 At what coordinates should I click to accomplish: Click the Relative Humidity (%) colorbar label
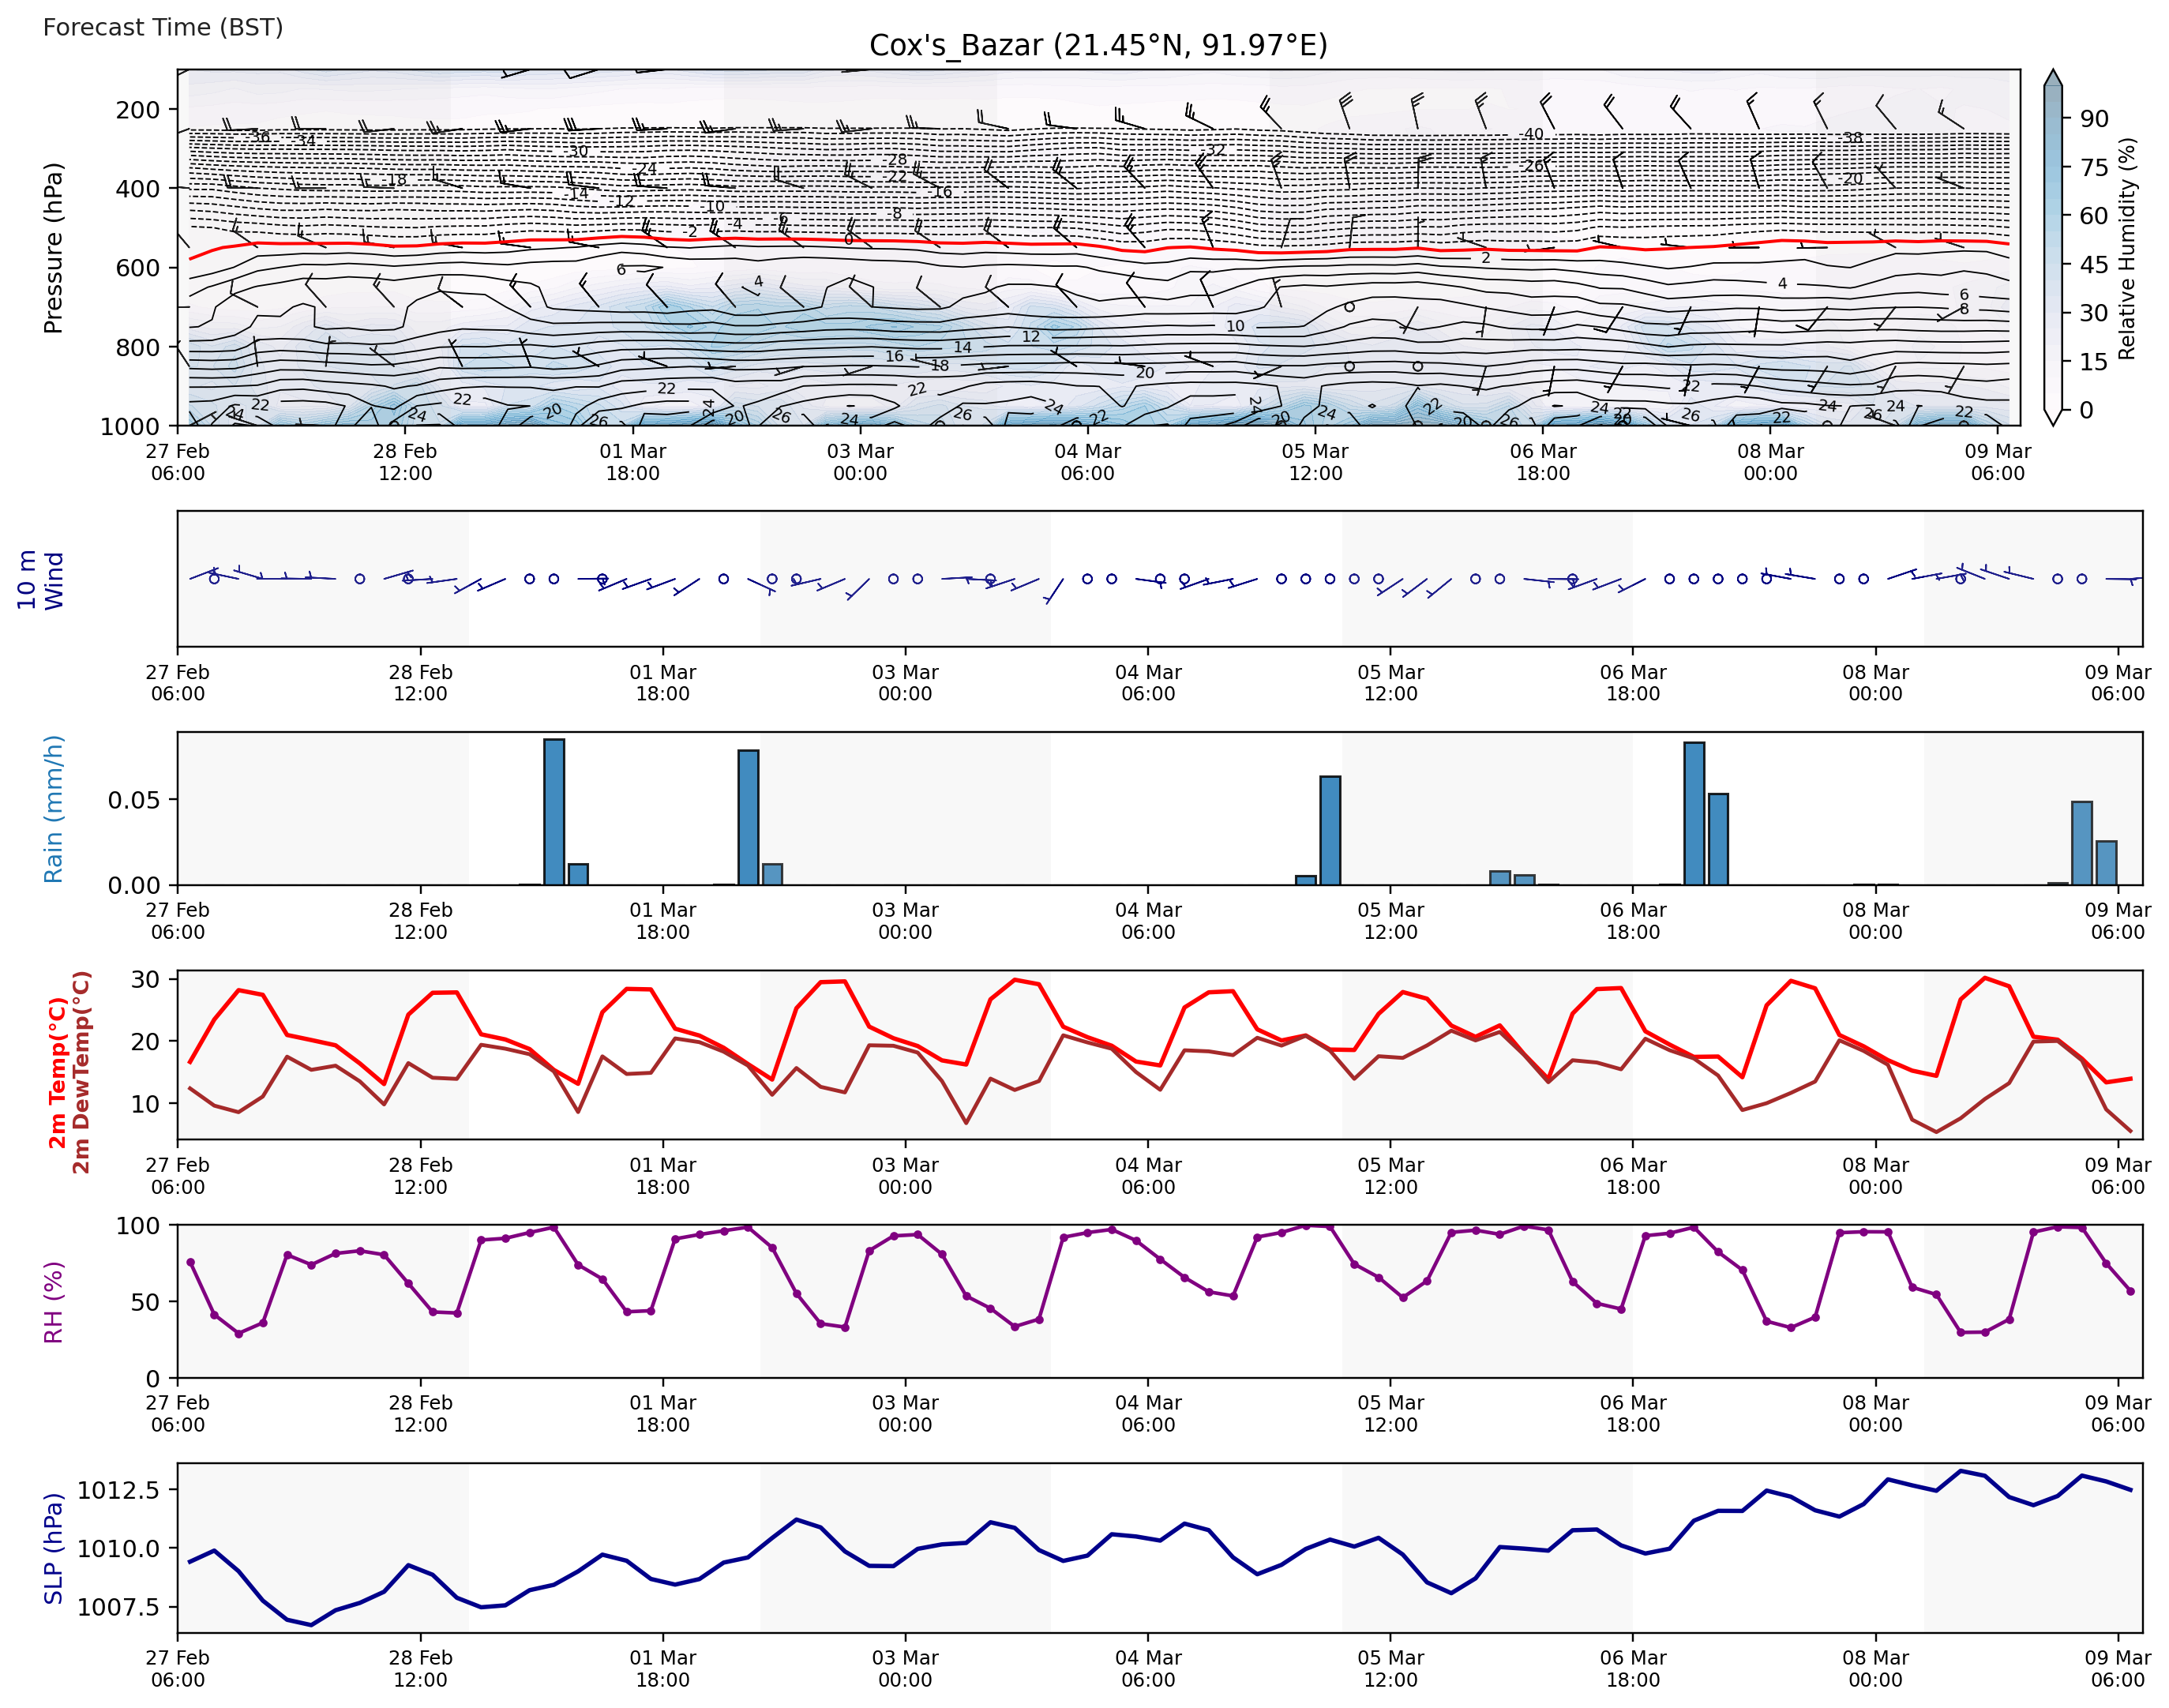click(x=2127, y=248)
